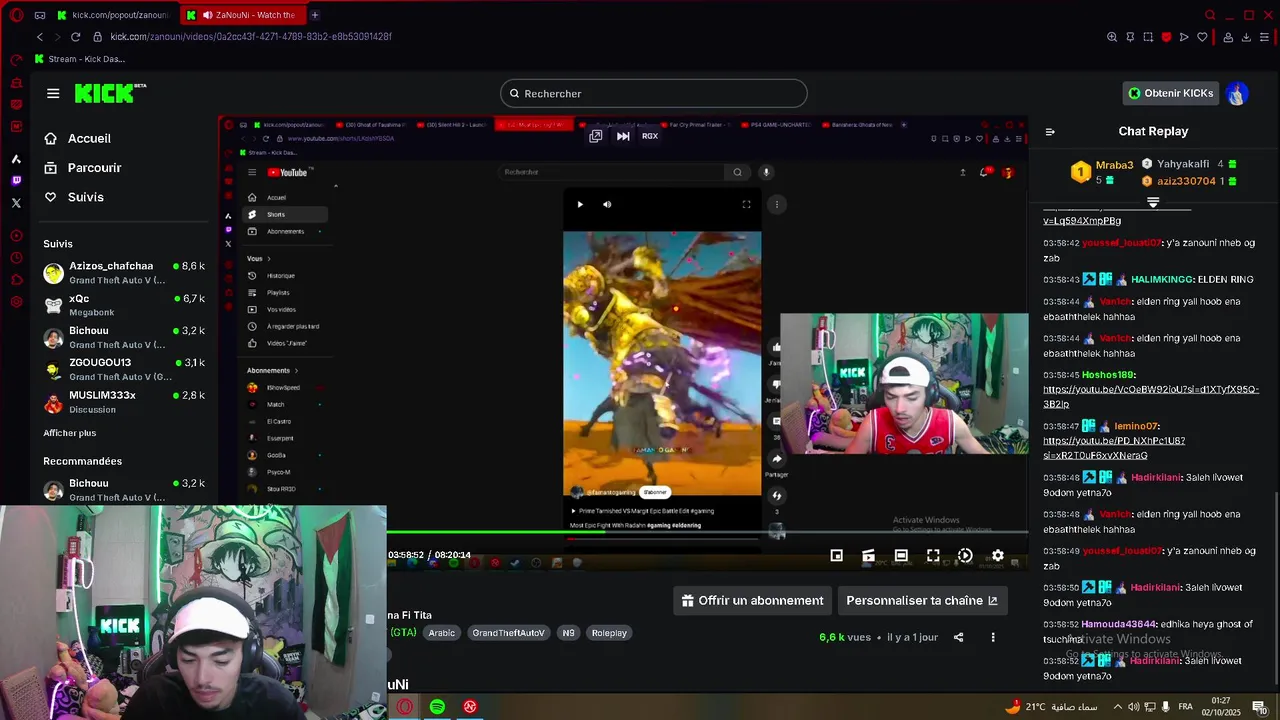Click the Opera GX logo menu
This screenshot has height=720, width=1280.
tap(16, 15)
